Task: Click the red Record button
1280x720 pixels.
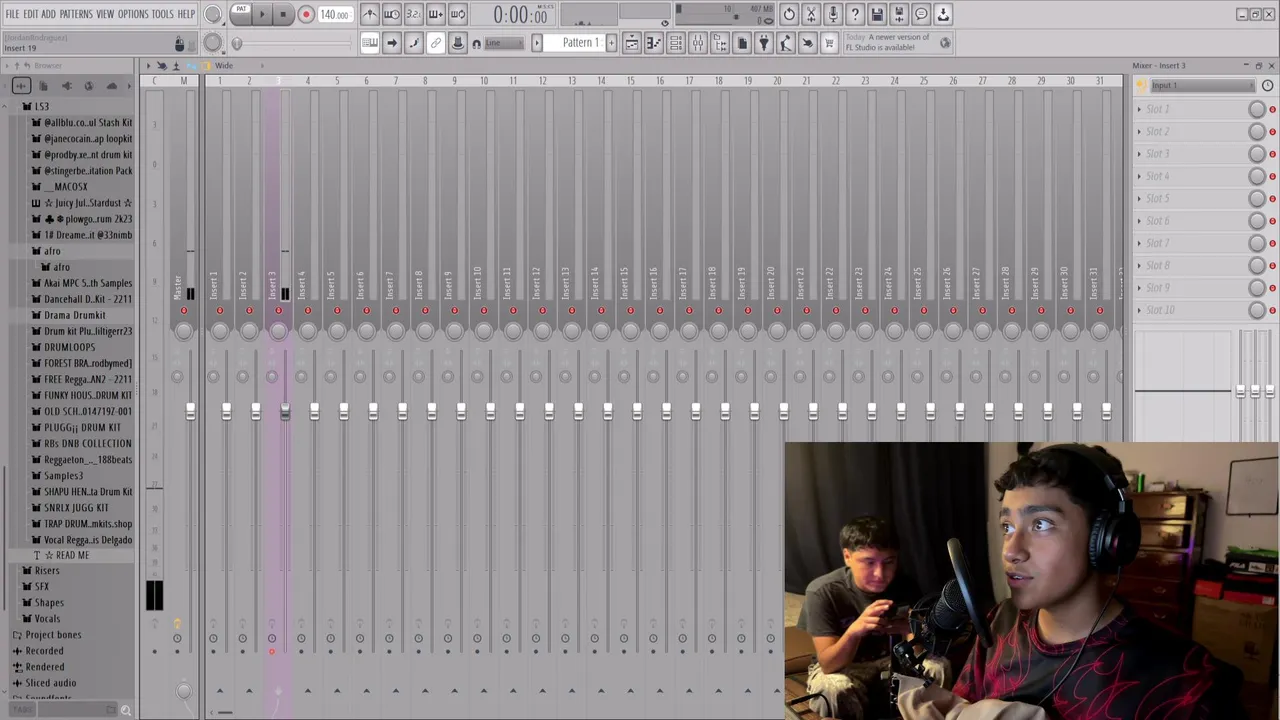Action: (306, 15)
